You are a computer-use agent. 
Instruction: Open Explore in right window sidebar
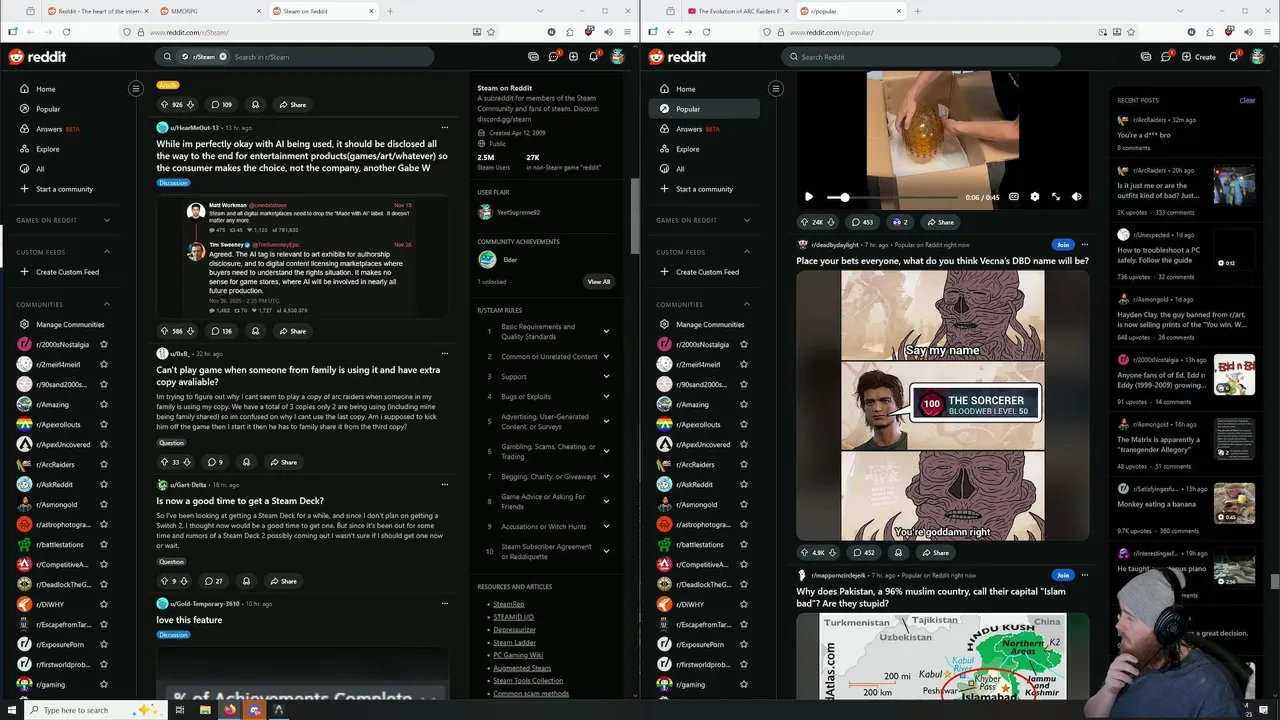click(704, 149)
